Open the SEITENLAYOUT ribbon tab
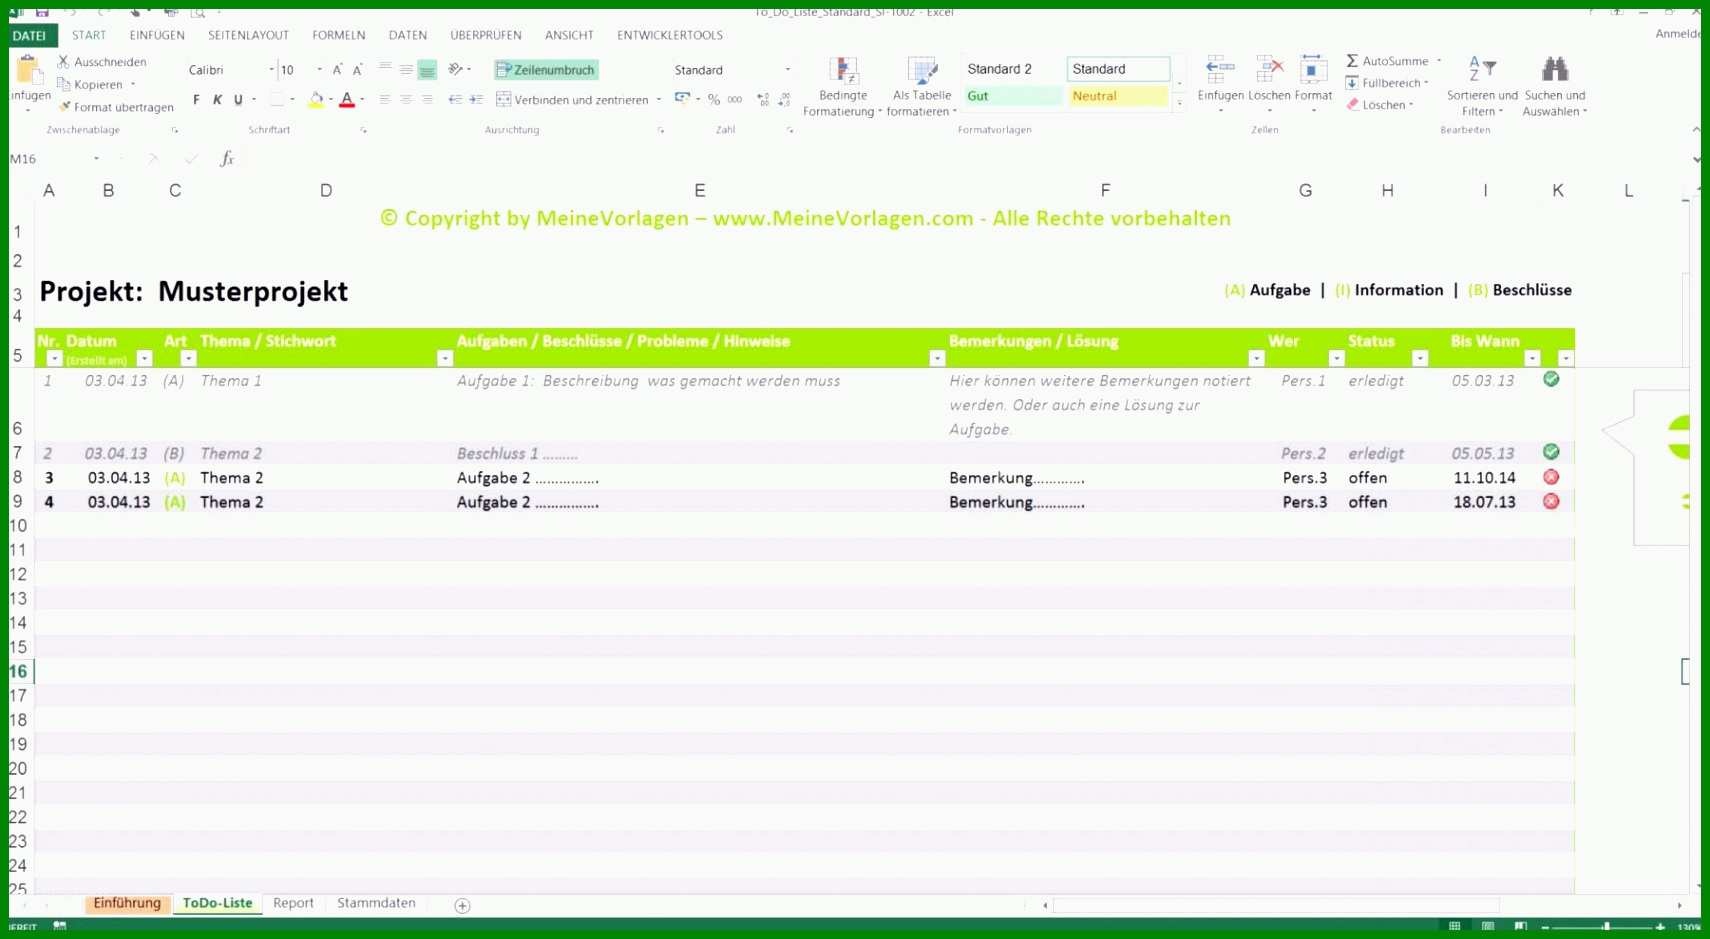This screenshot has width=1710, height=939. pos(248,35)
